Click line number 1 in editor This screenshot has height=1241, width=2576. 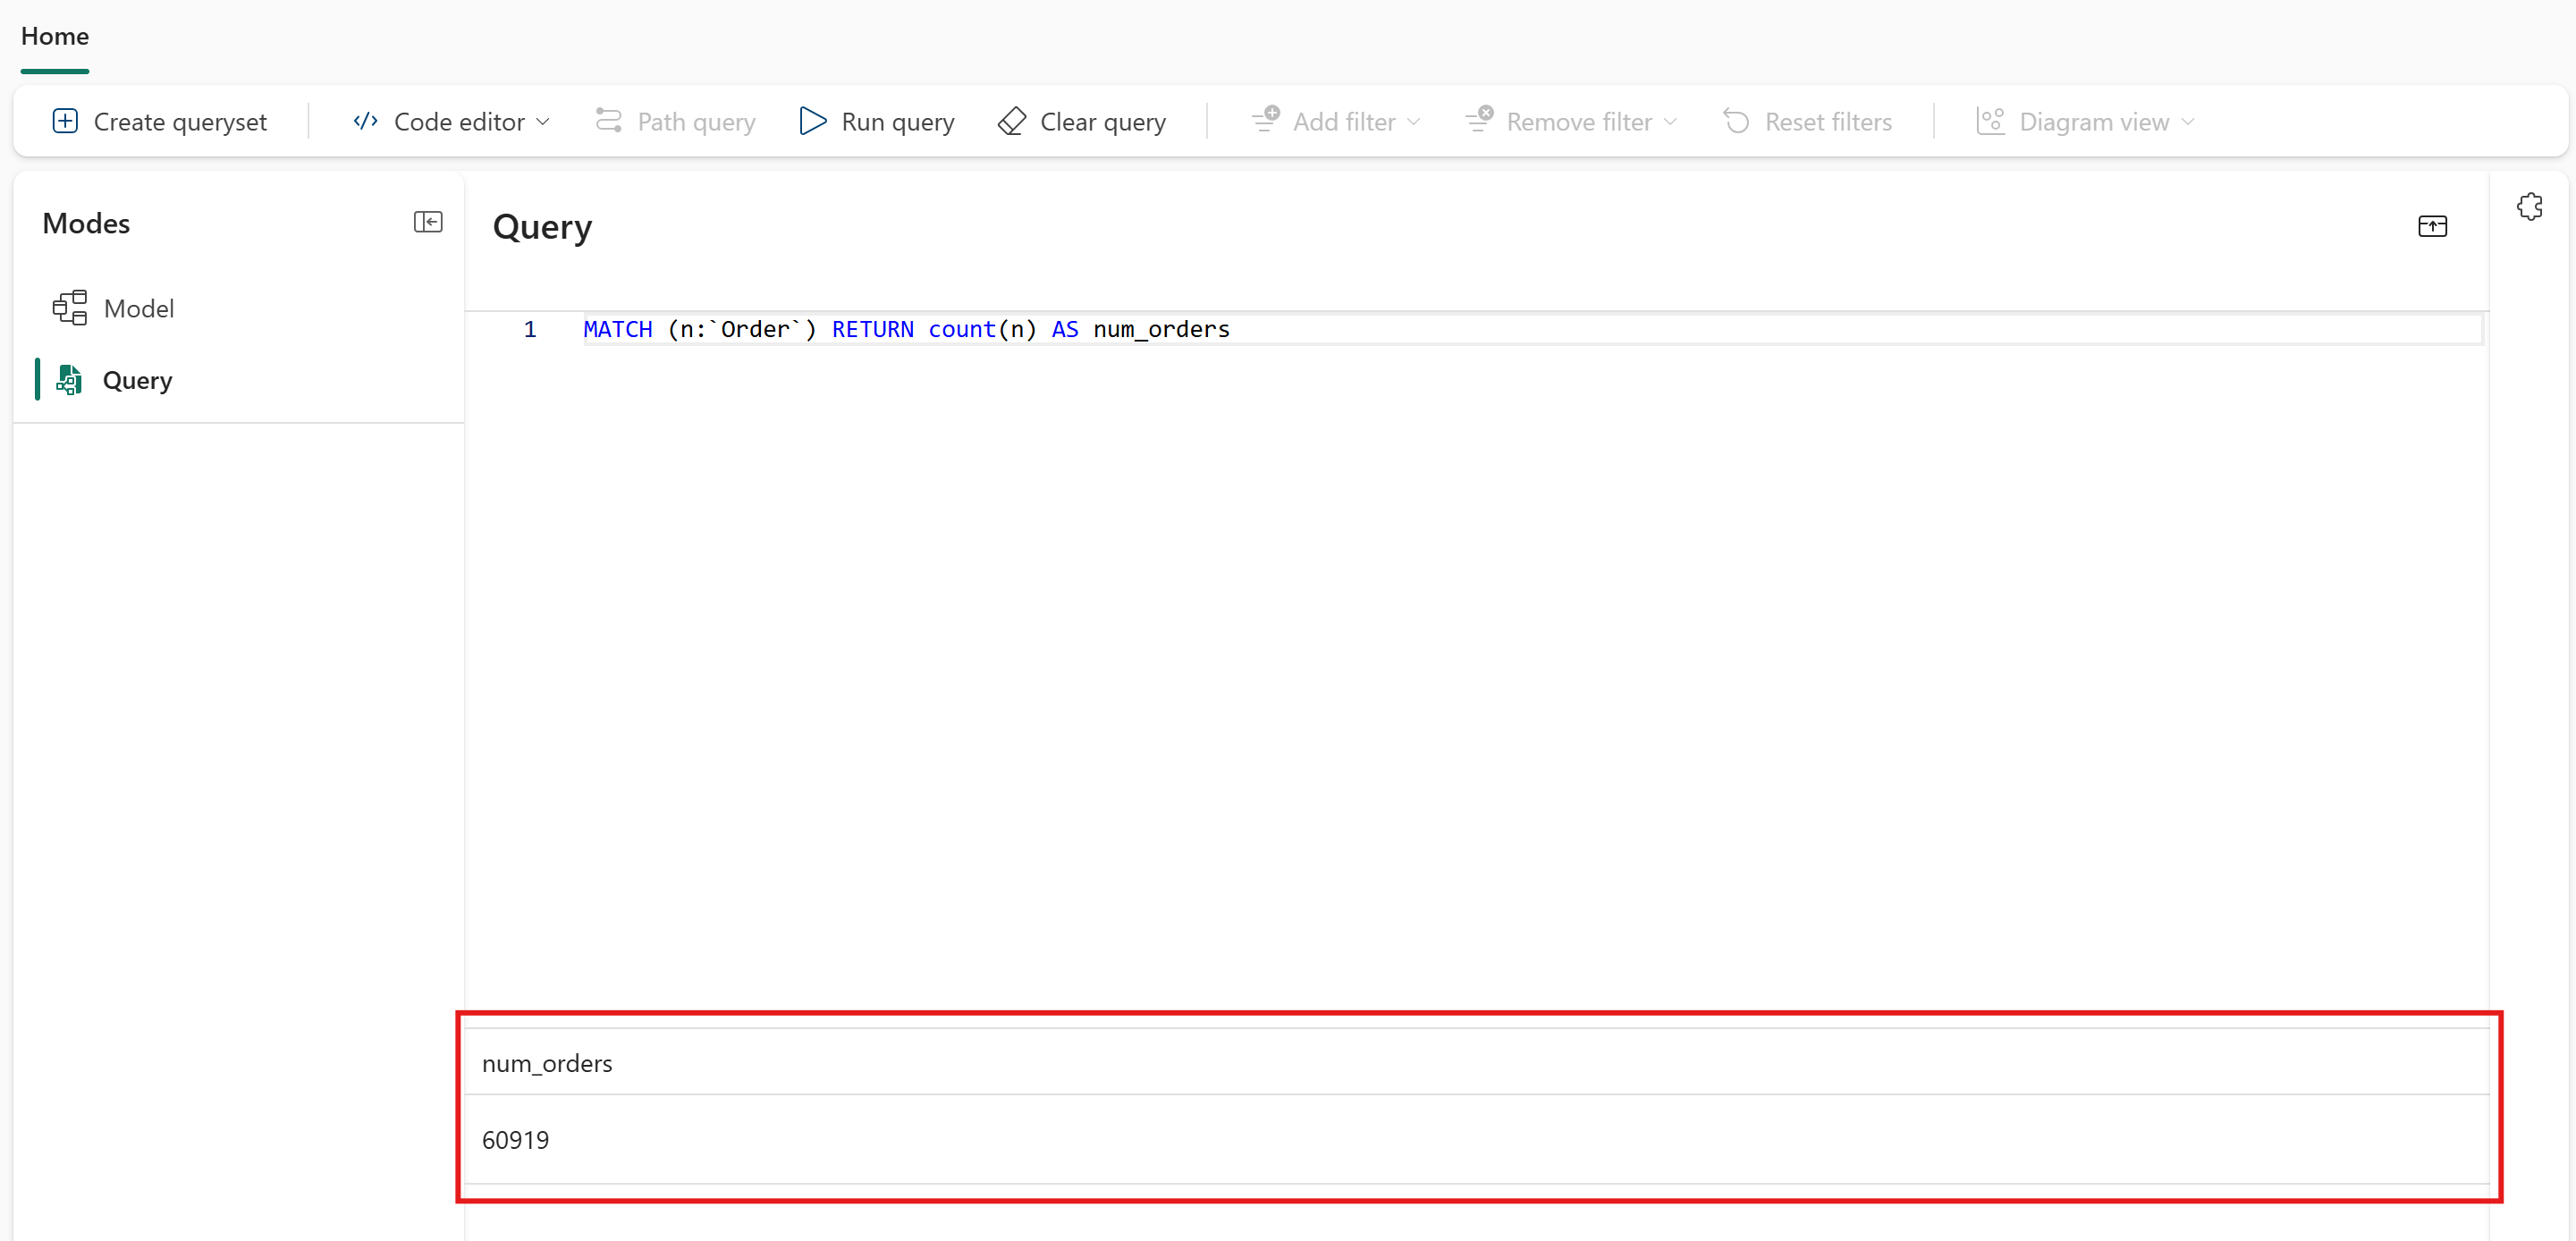pos(530,329)
